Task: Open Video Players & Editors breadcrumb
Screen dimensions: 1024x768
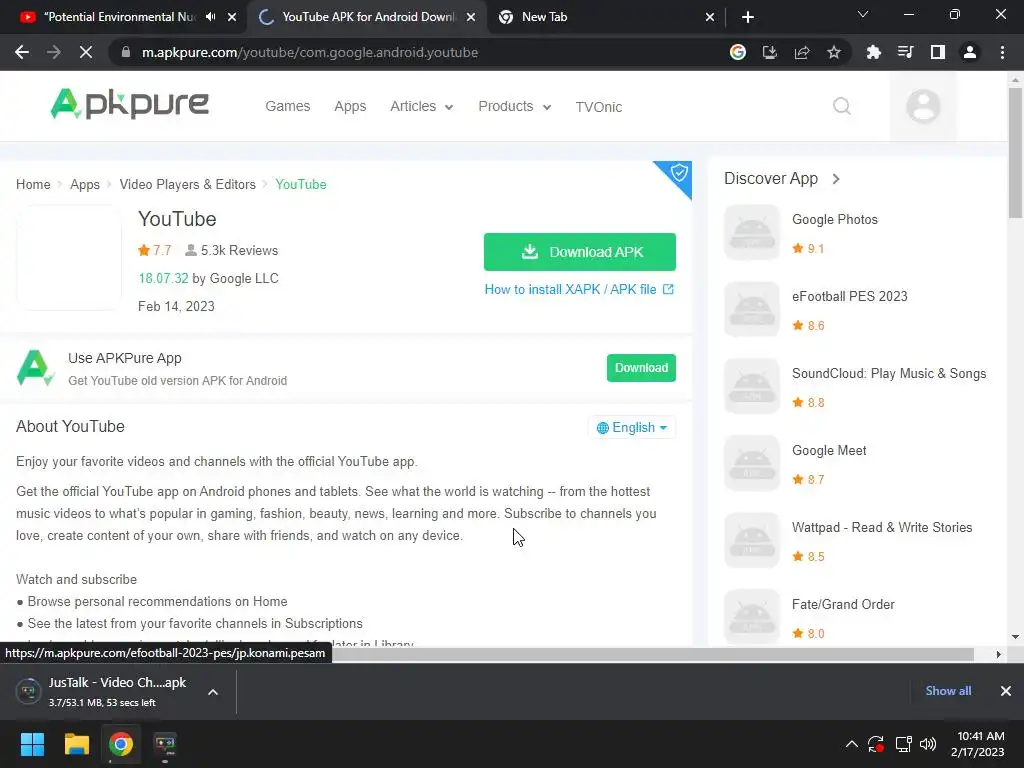Action: [x=187, y=185]
